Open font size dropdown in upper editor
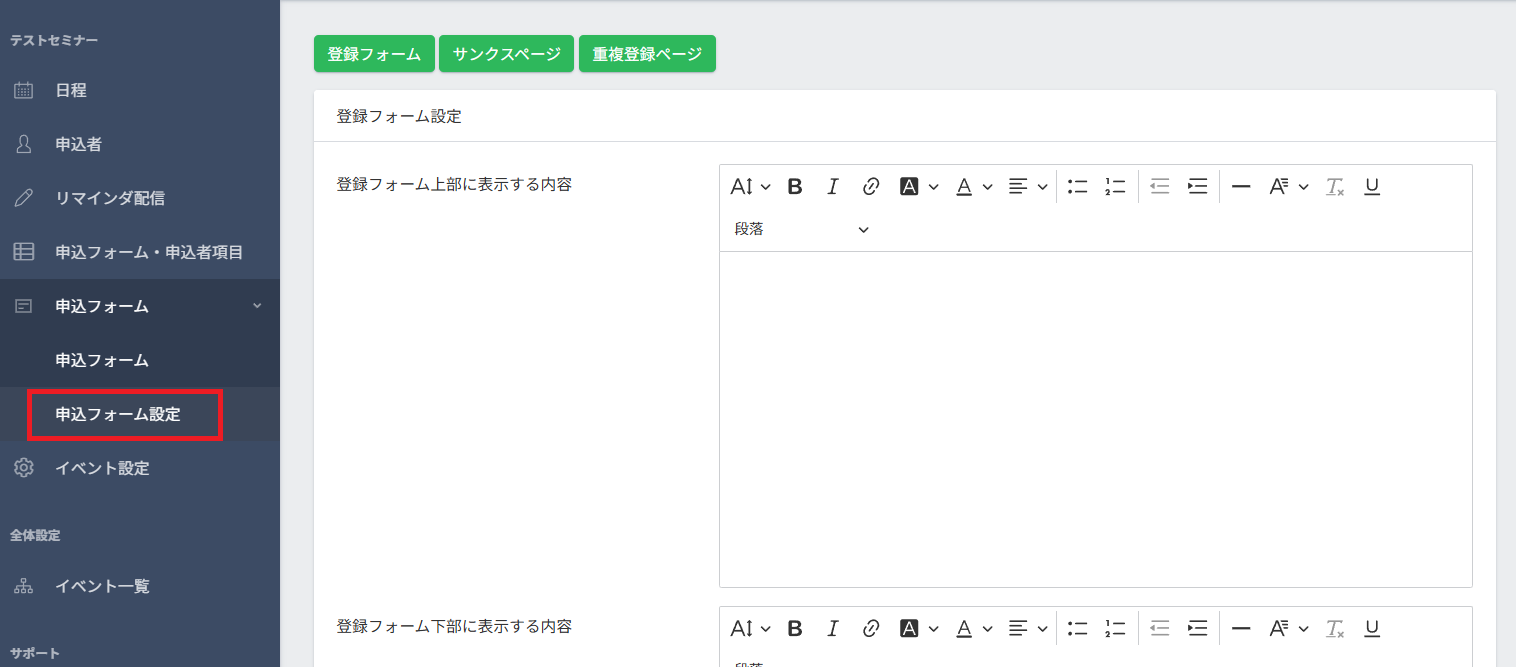The image size is (1516, 667). tap(750, 186)
